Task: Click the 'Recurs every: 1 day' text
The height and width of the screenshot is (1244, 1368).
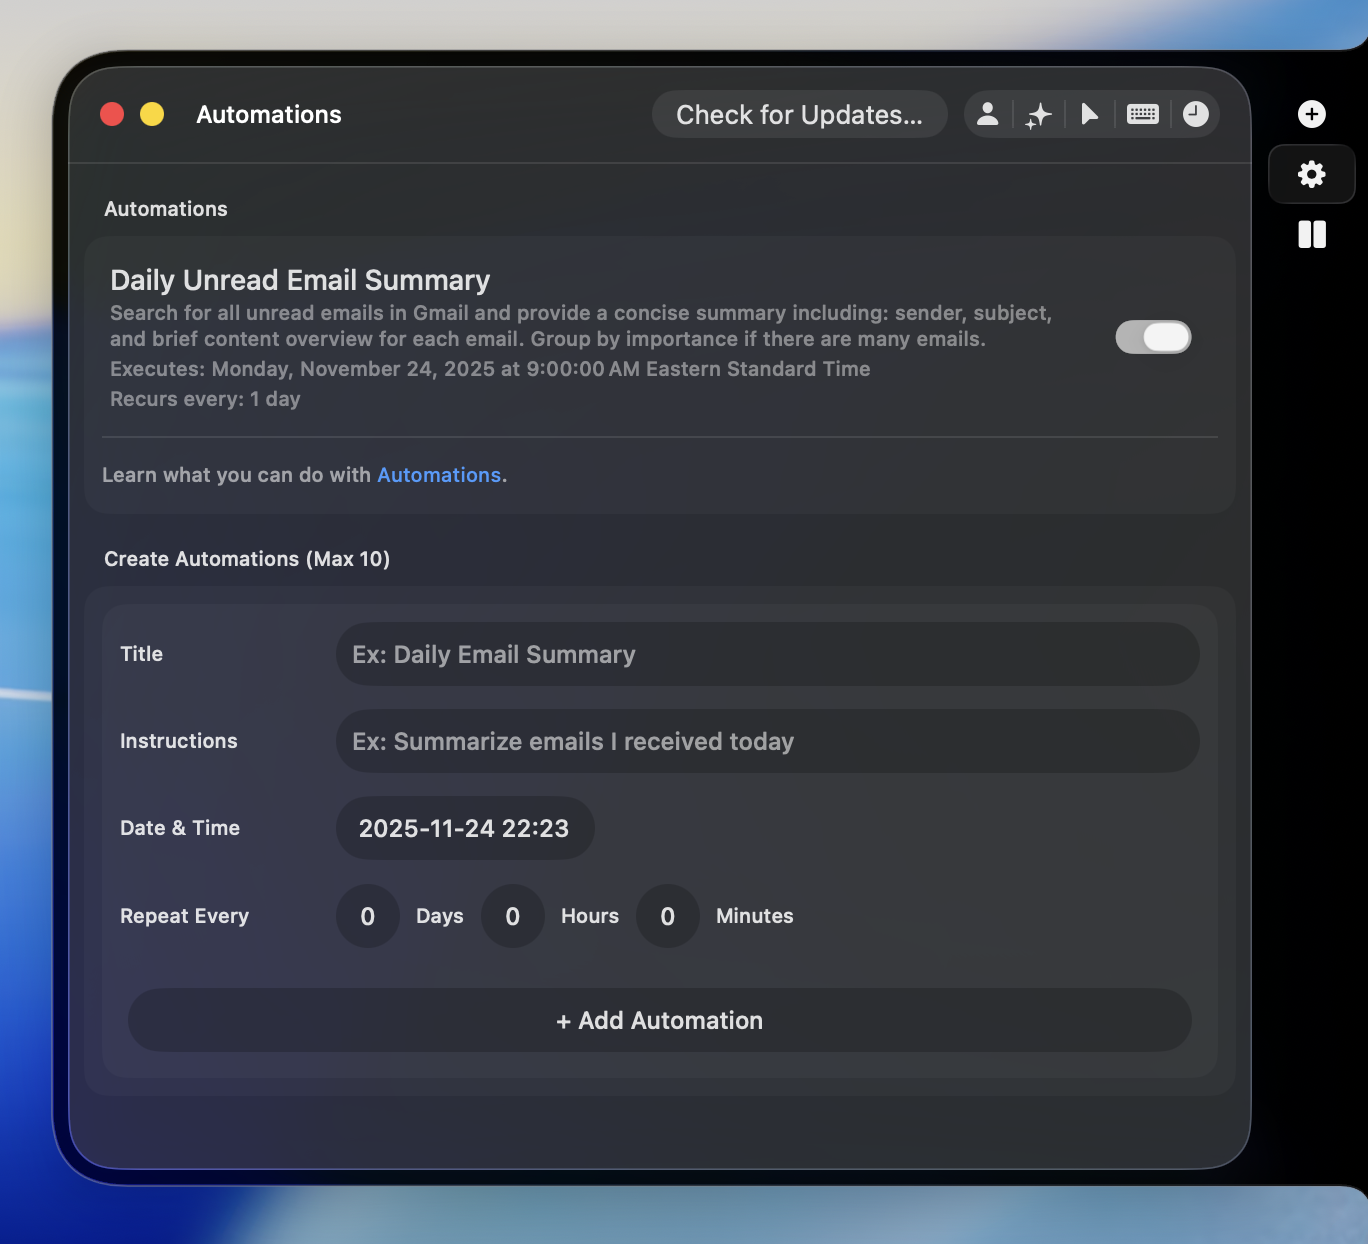Action: click(x=205, y=399)
